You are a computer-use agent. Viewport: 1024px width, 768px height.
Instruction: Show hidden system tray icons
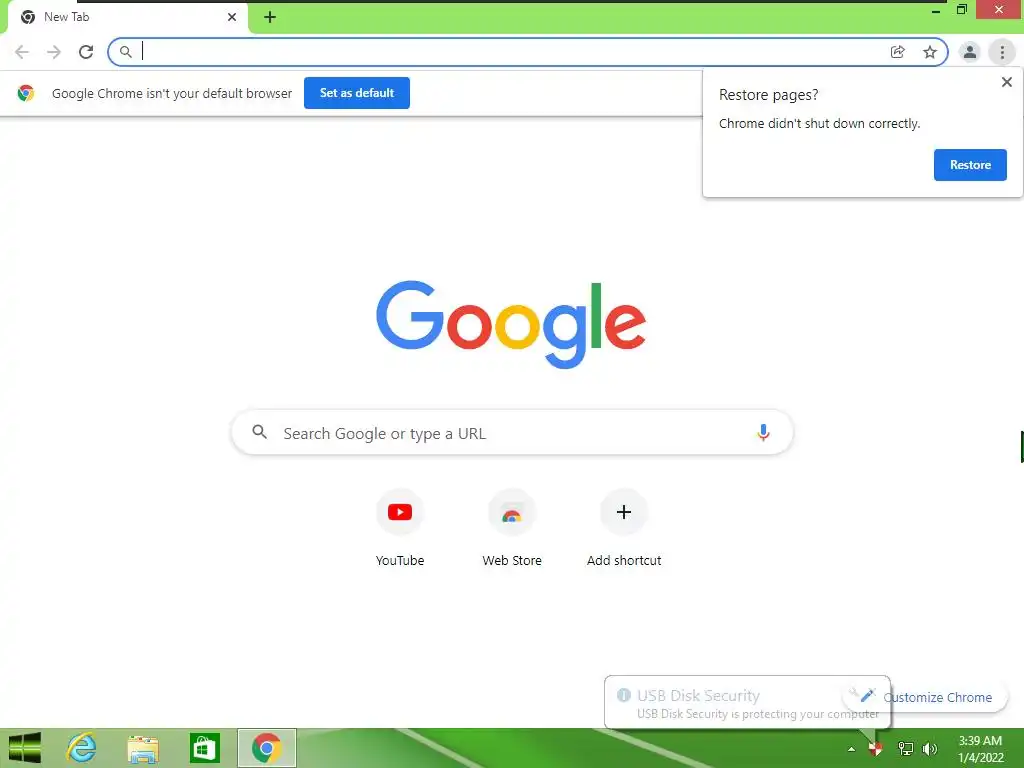[x=851, y=749]
